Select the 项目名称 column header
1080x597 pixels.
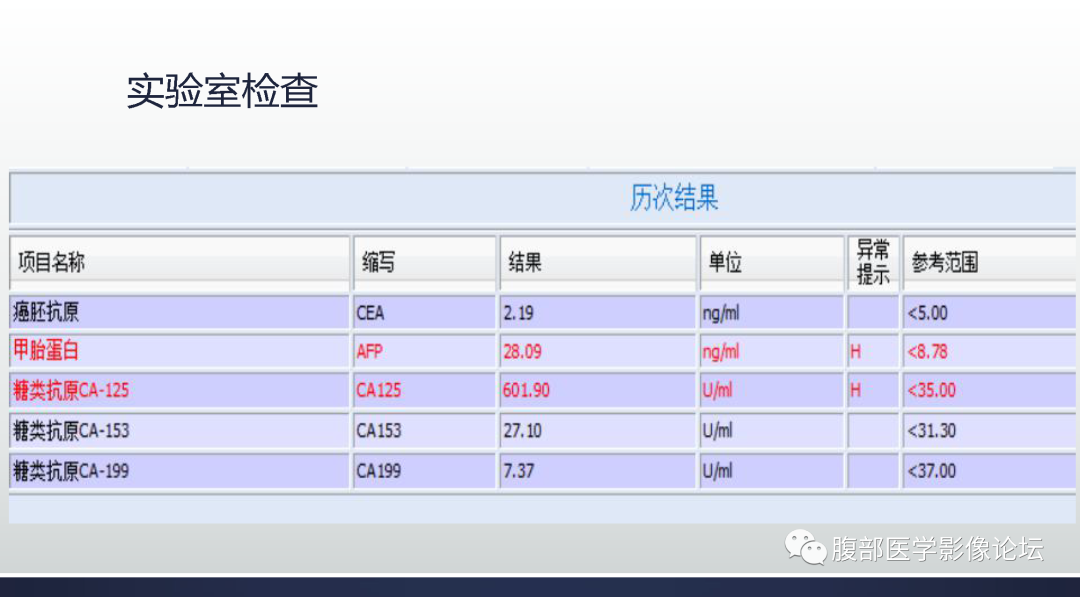click(x=180, y=262)
